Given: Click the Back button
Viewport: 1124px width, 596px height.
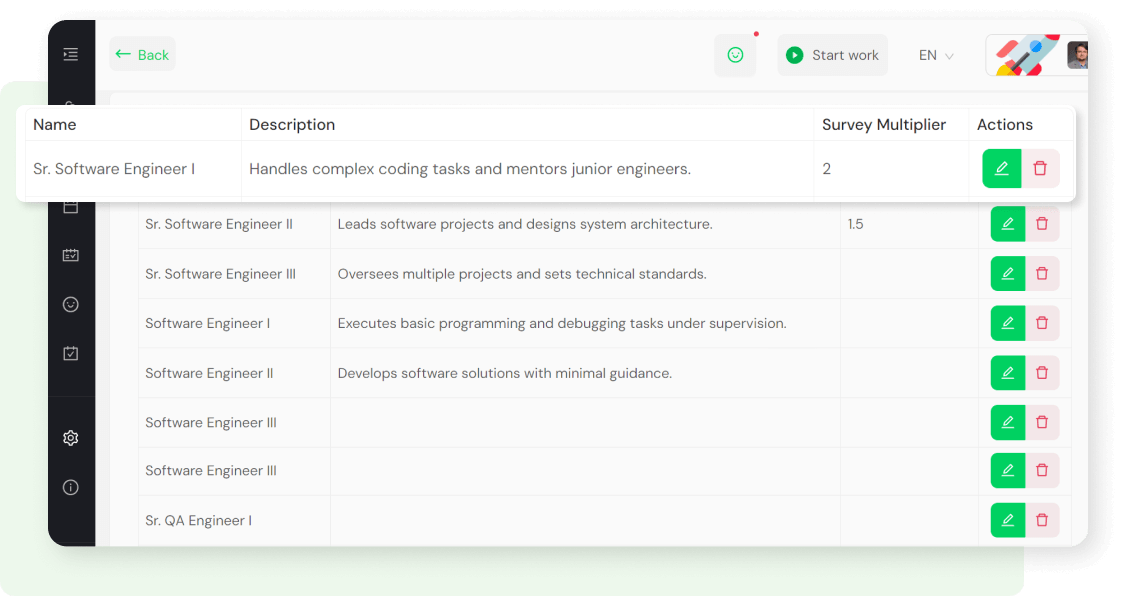Looking at the screenshot, I should coord(141,54).
